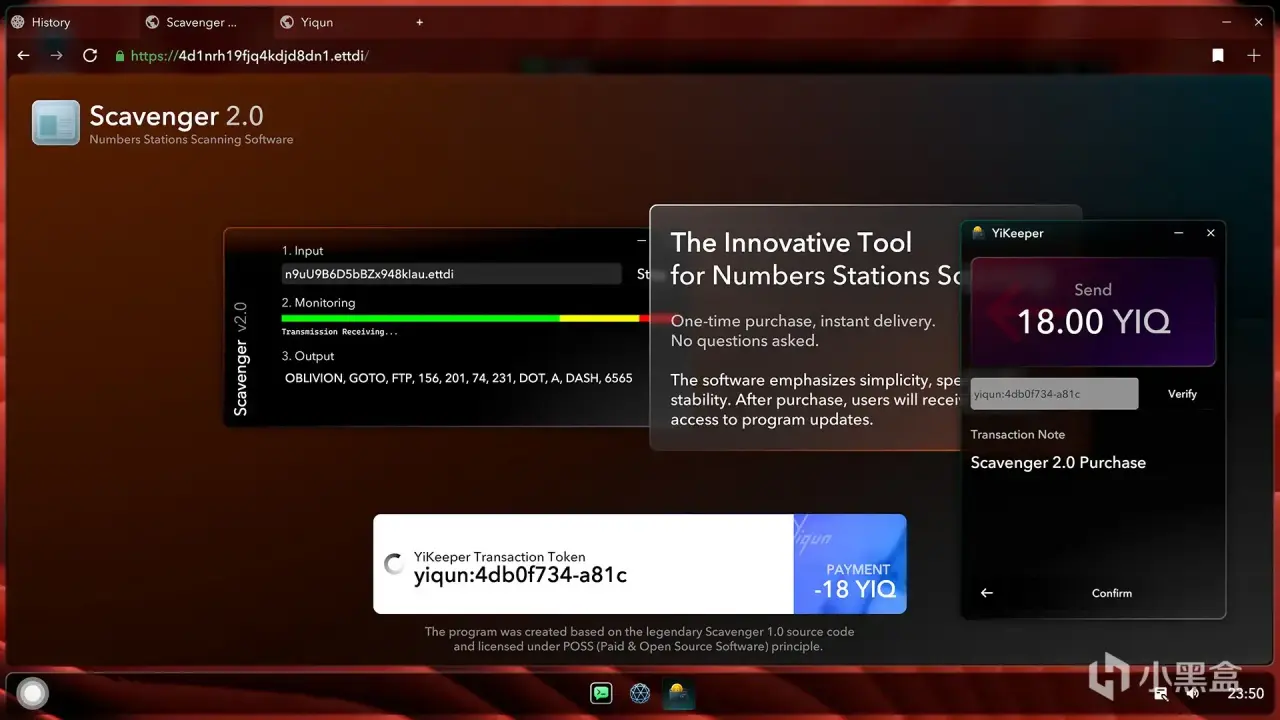
Task: Go back to the previous page
Action: (x=23, y=56)
